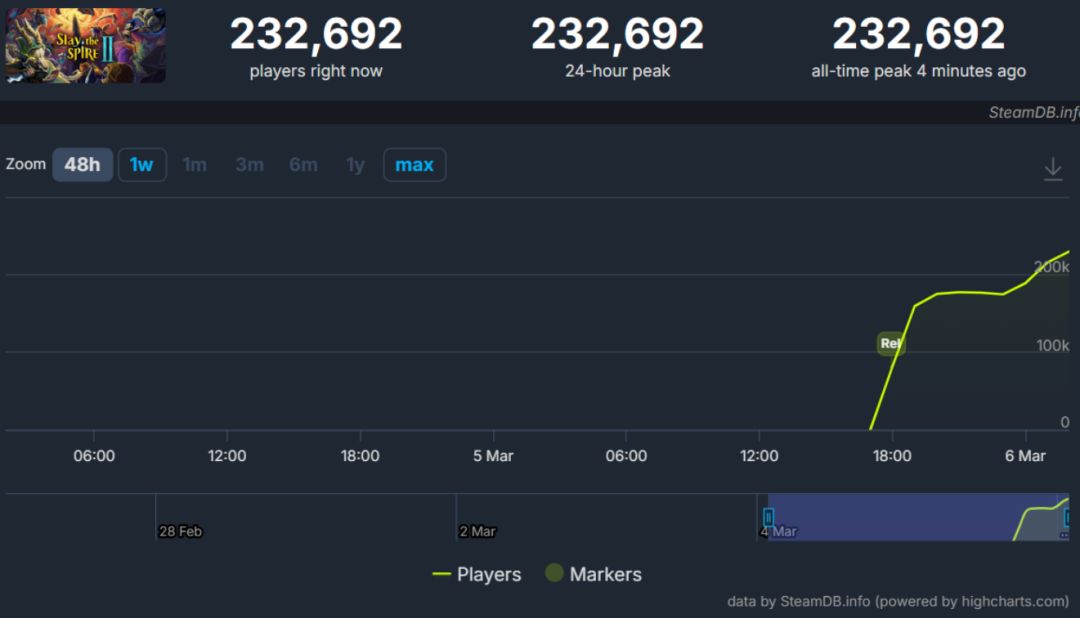Select the max zoom range
Viewport: 1080px width, 618px height.
415,165
